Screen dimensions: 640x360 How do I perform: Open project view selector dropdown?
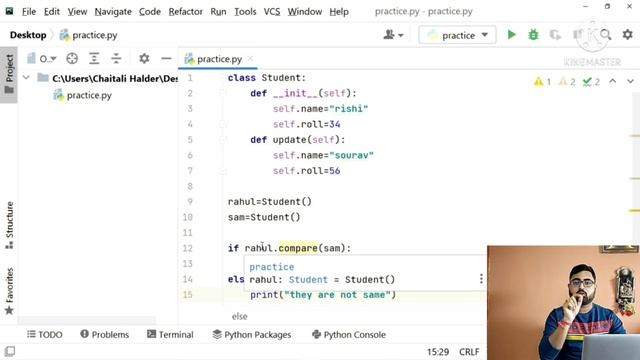point(42,59)
